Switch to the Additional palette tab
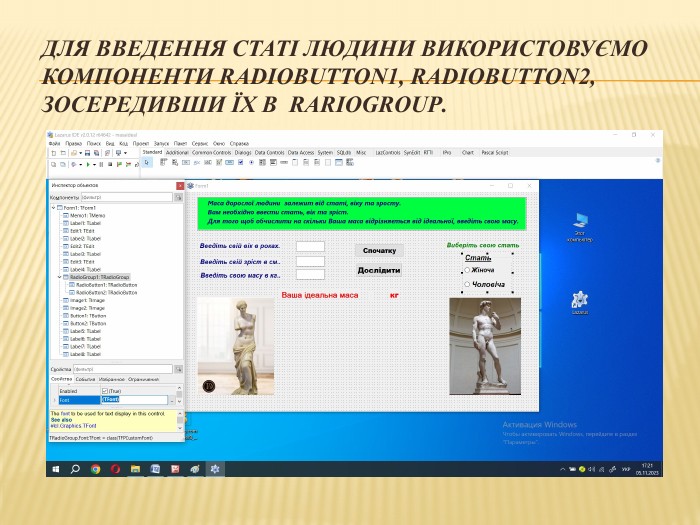700x525 pixels. click(x=177, y=153)
